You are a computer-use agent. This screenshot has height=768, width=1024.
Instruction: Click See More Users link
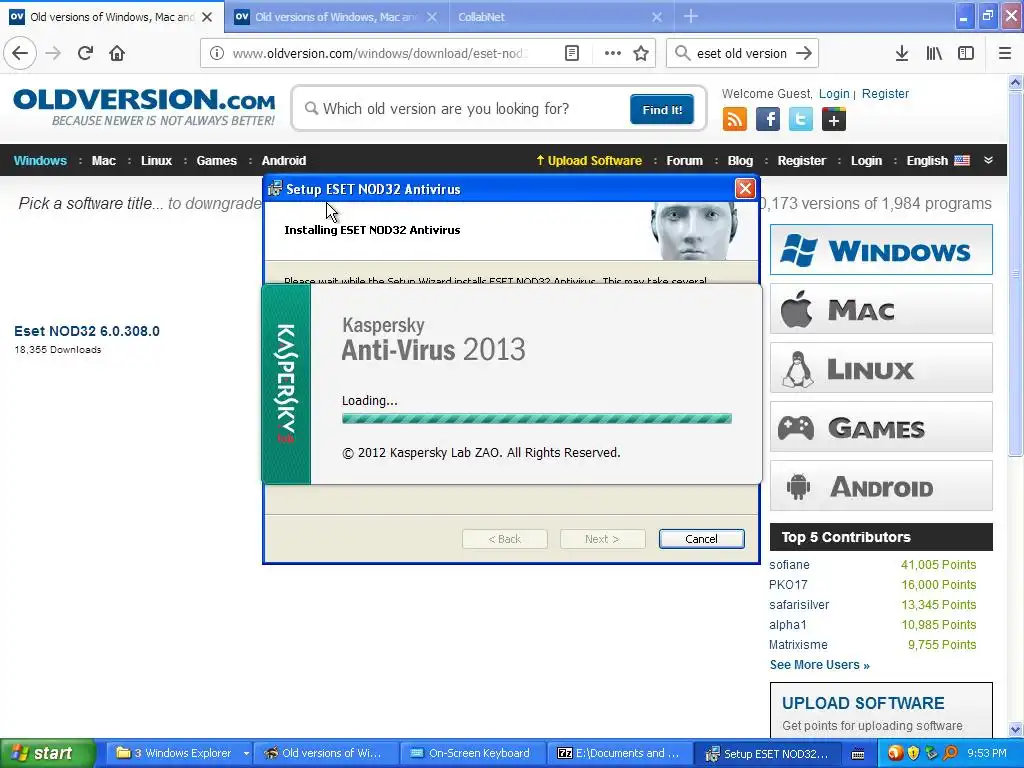coord(820,665)
